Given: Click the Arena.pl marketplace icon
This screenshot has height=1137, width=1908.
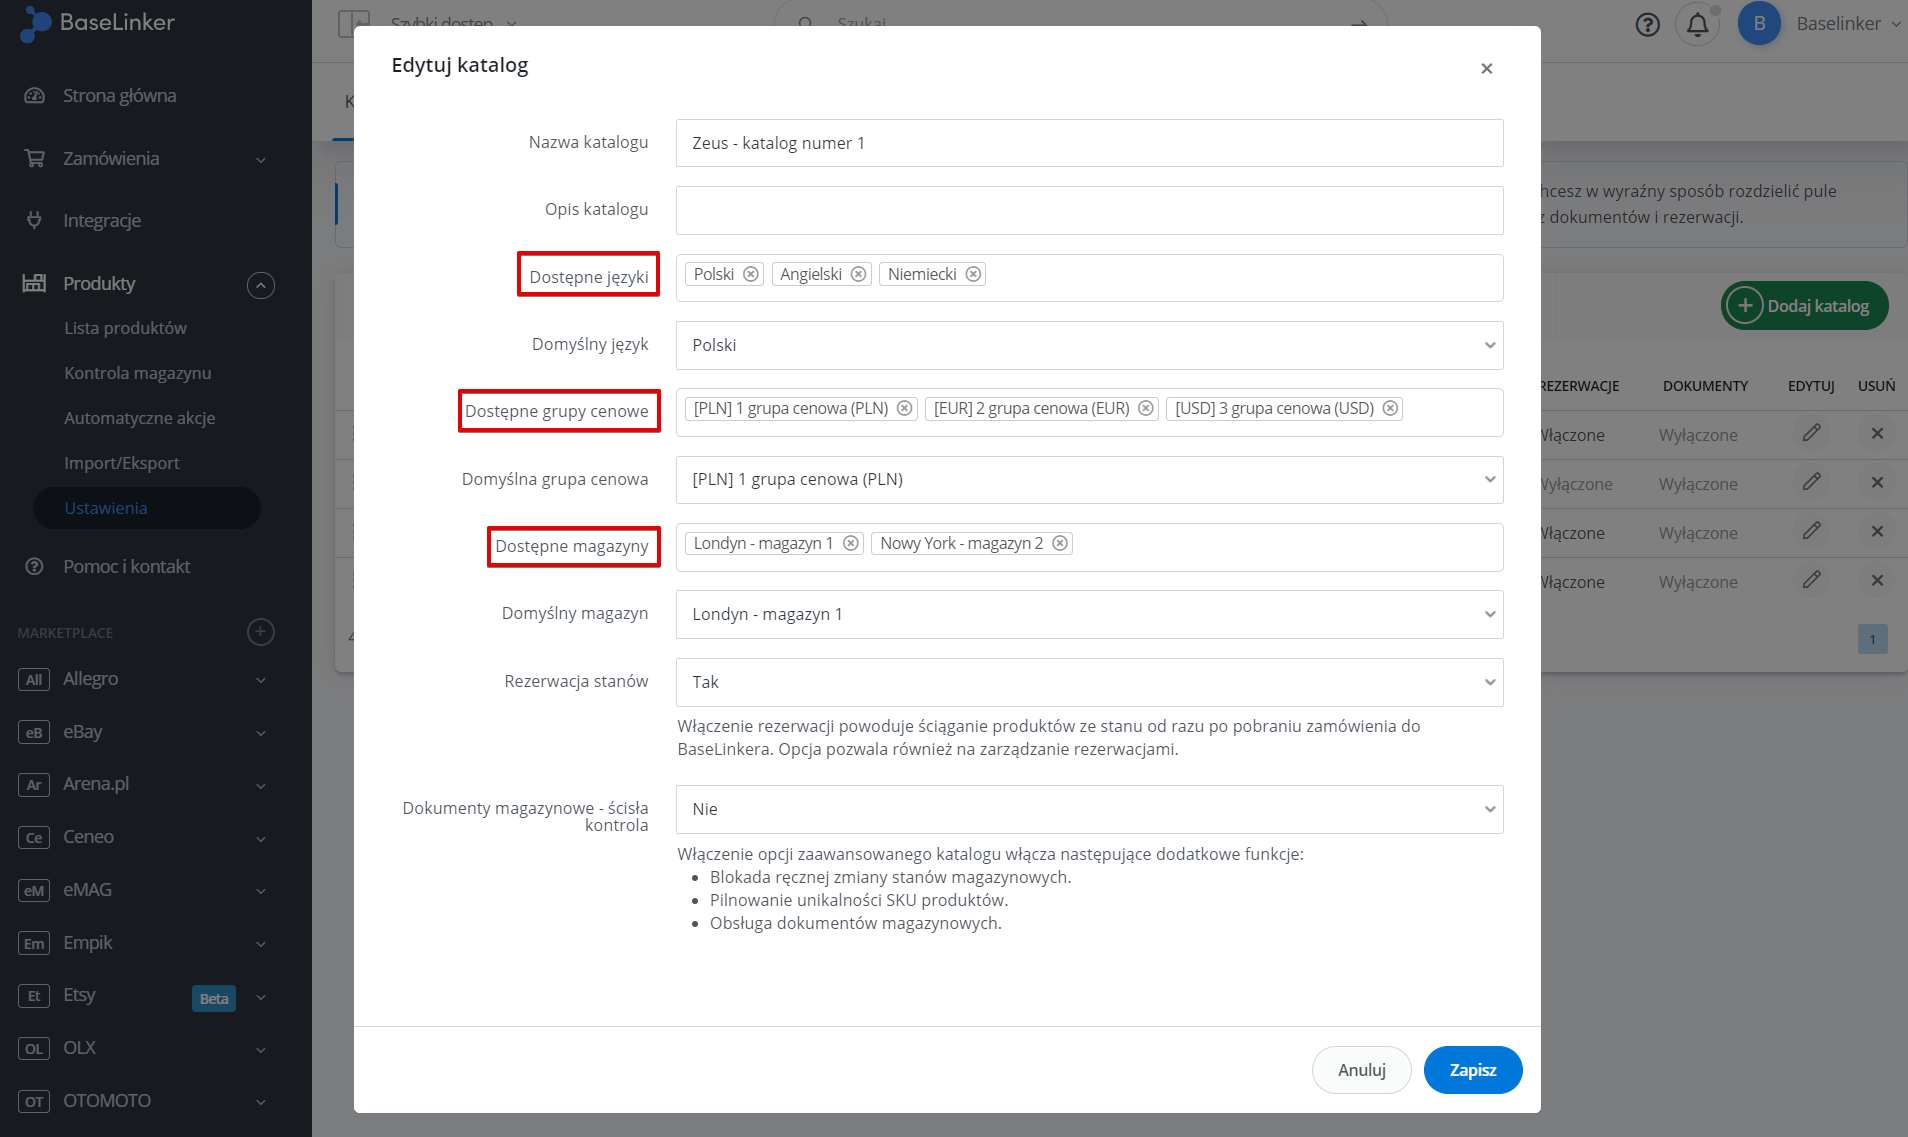Looking at the screenshot, I should [34, 785].
